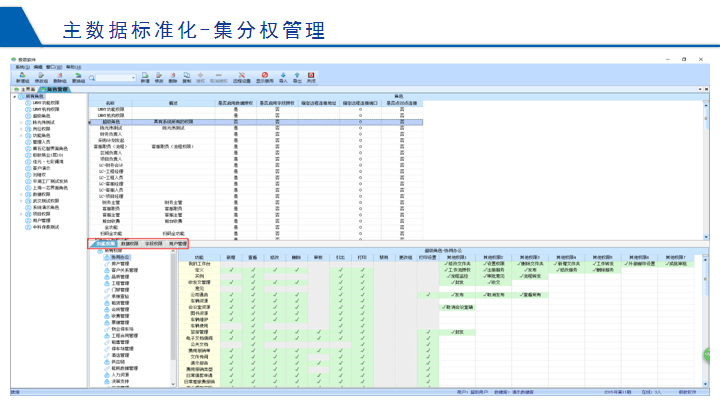Open the toolbar search box dropdown arrow

(133, 78)
